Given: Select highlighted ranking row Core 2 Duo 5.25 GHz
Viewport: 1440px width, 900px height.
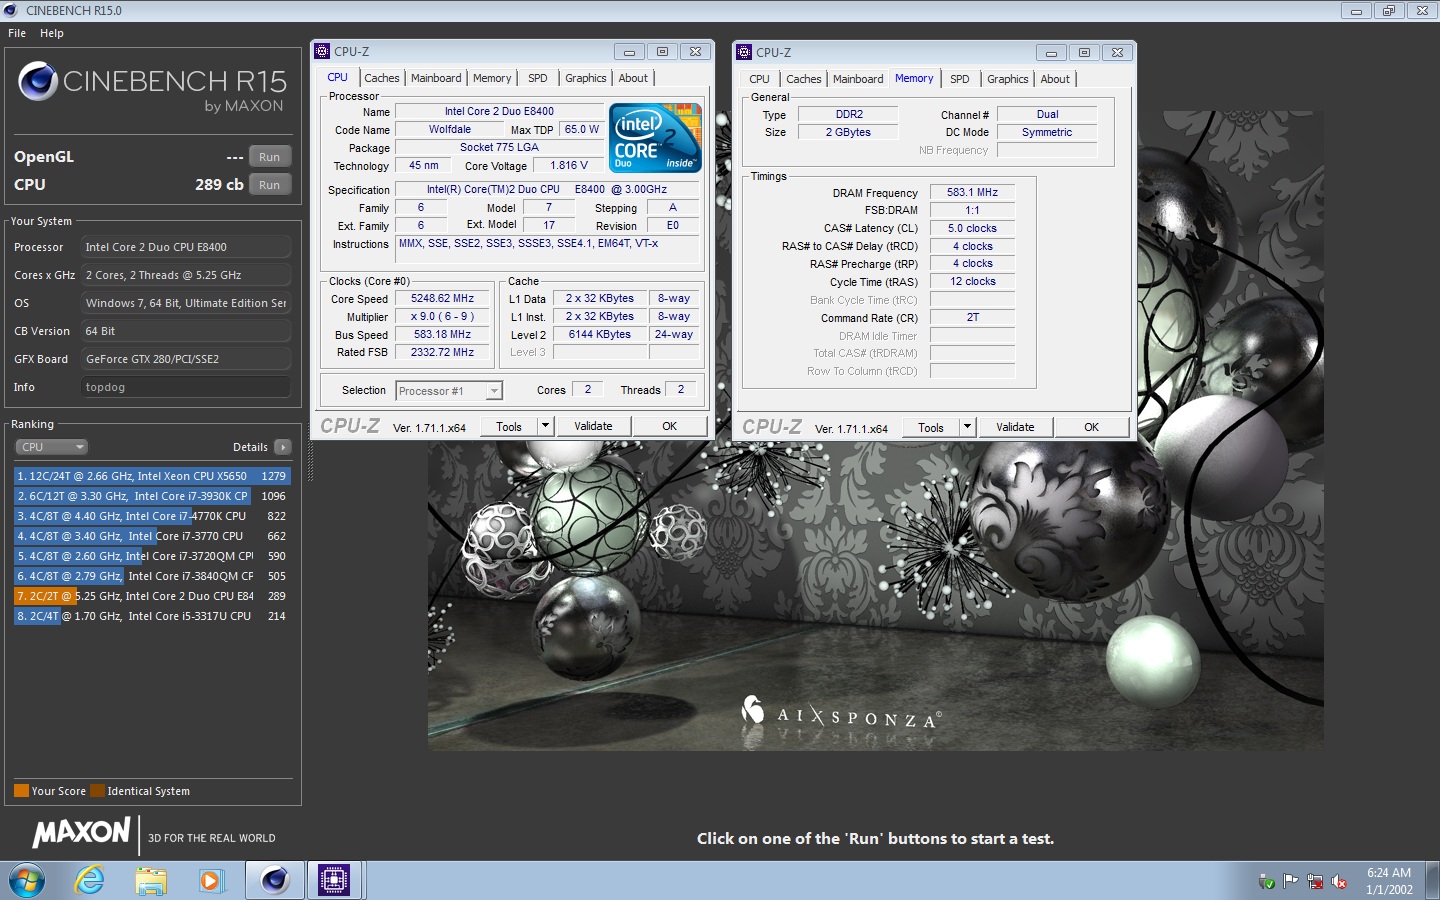Looking at the screenshot, I should pyautogui.click(x=152, y=596).
